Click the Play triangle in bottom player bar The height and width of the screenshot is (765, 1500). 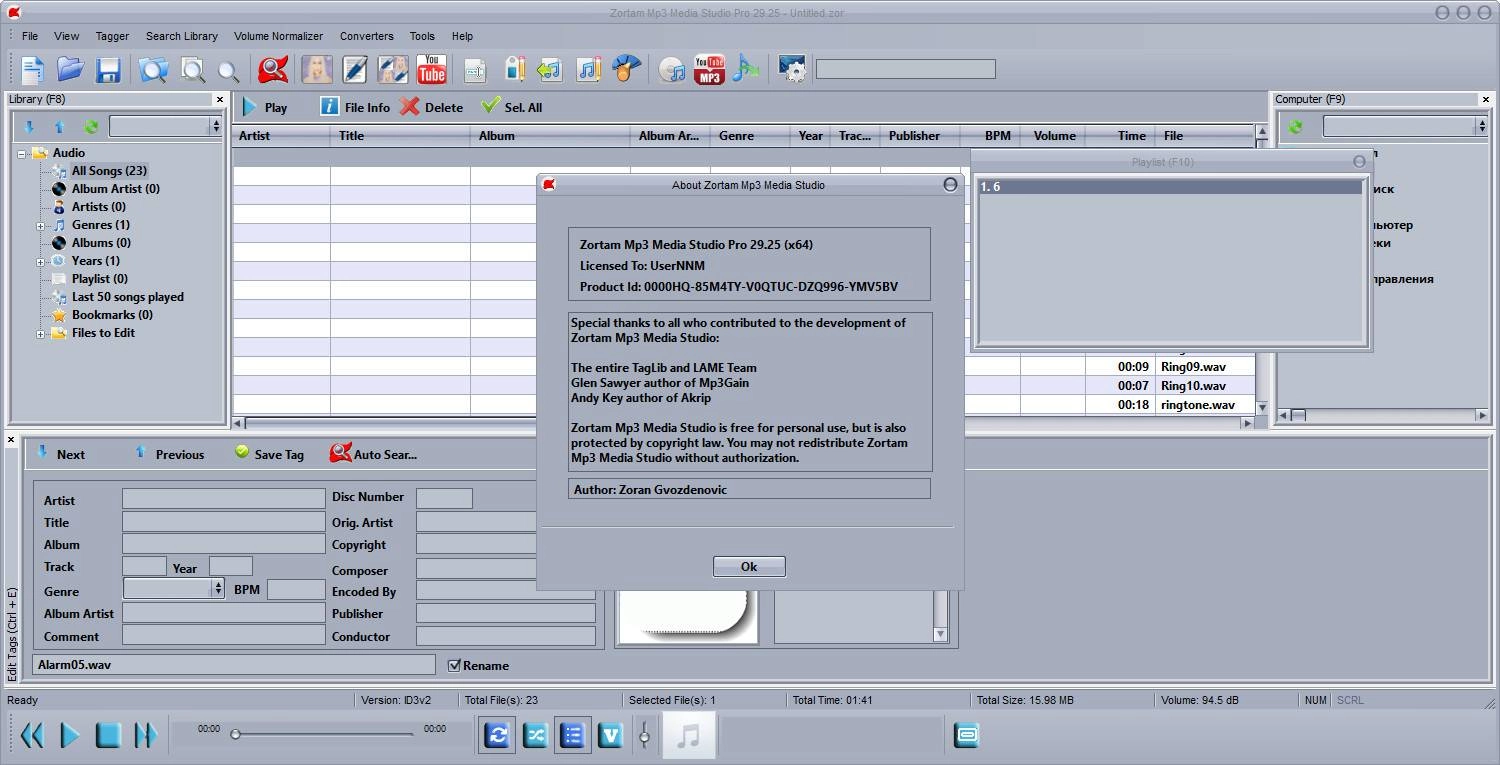click(x=70, y=736)
